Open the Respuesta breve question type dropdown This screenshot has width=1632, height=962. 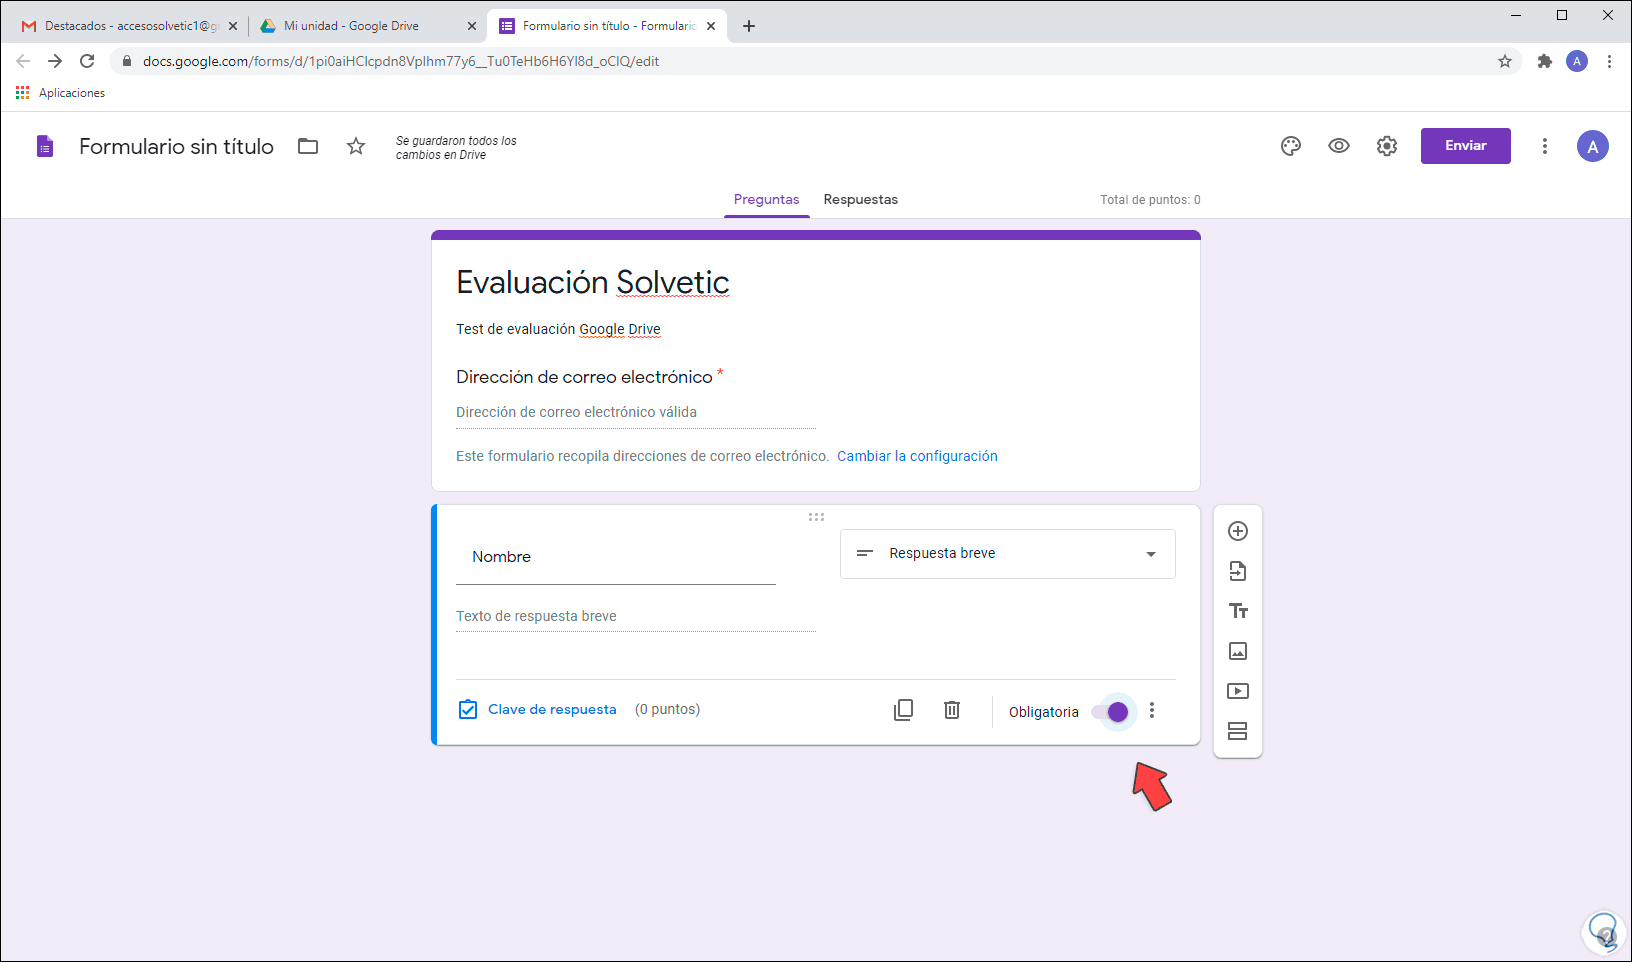[x=1008, y=554]
